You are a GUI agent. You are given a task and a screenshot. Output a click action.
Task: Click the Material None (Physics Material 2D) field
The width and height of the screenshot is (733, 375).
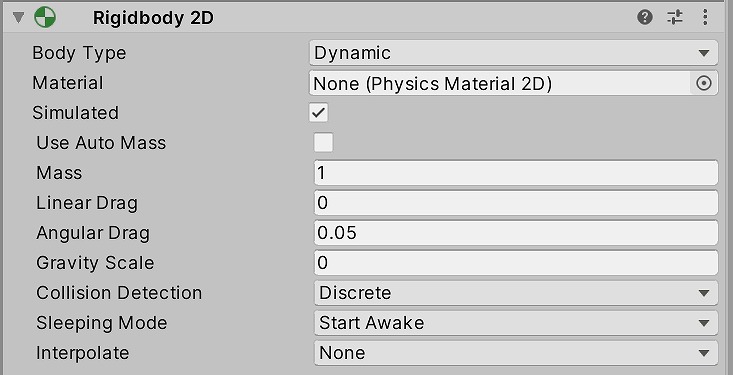(x=500, y=83)
